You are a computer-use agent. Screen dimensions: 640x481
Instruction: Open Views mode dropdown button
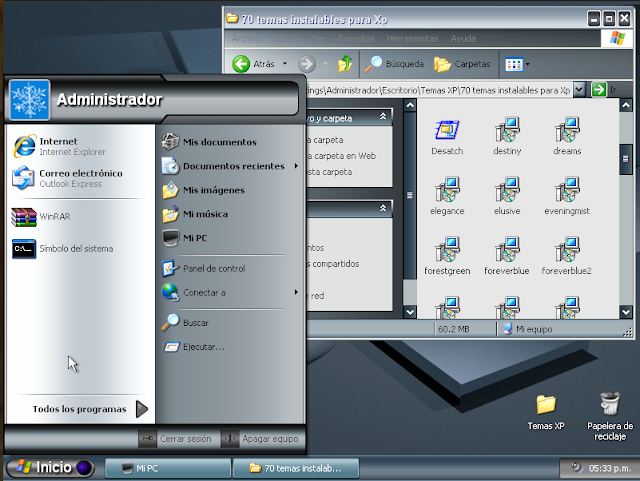(x=517, y=64)
